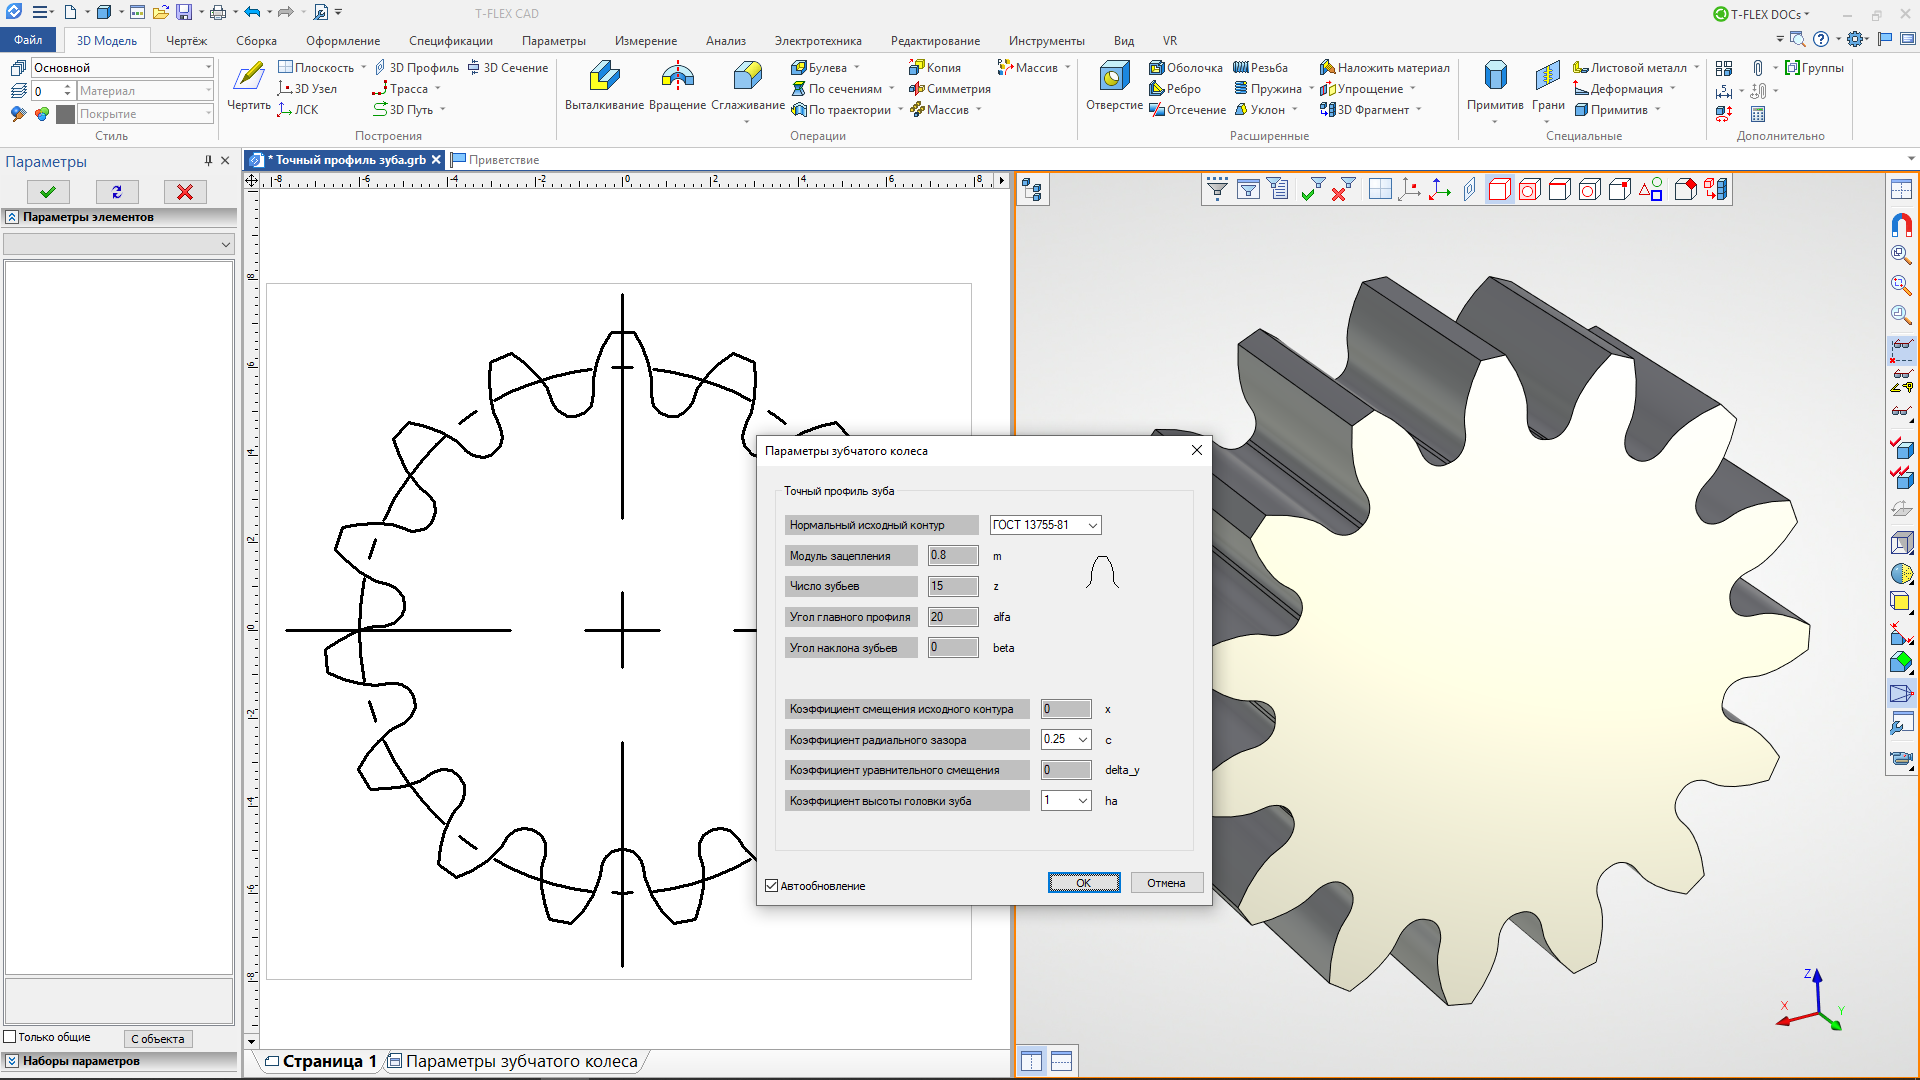This screenshot has height=1080, width=1920.
Task: Select the Выталкивание extrusion tool
Action: tap(604, 78)
